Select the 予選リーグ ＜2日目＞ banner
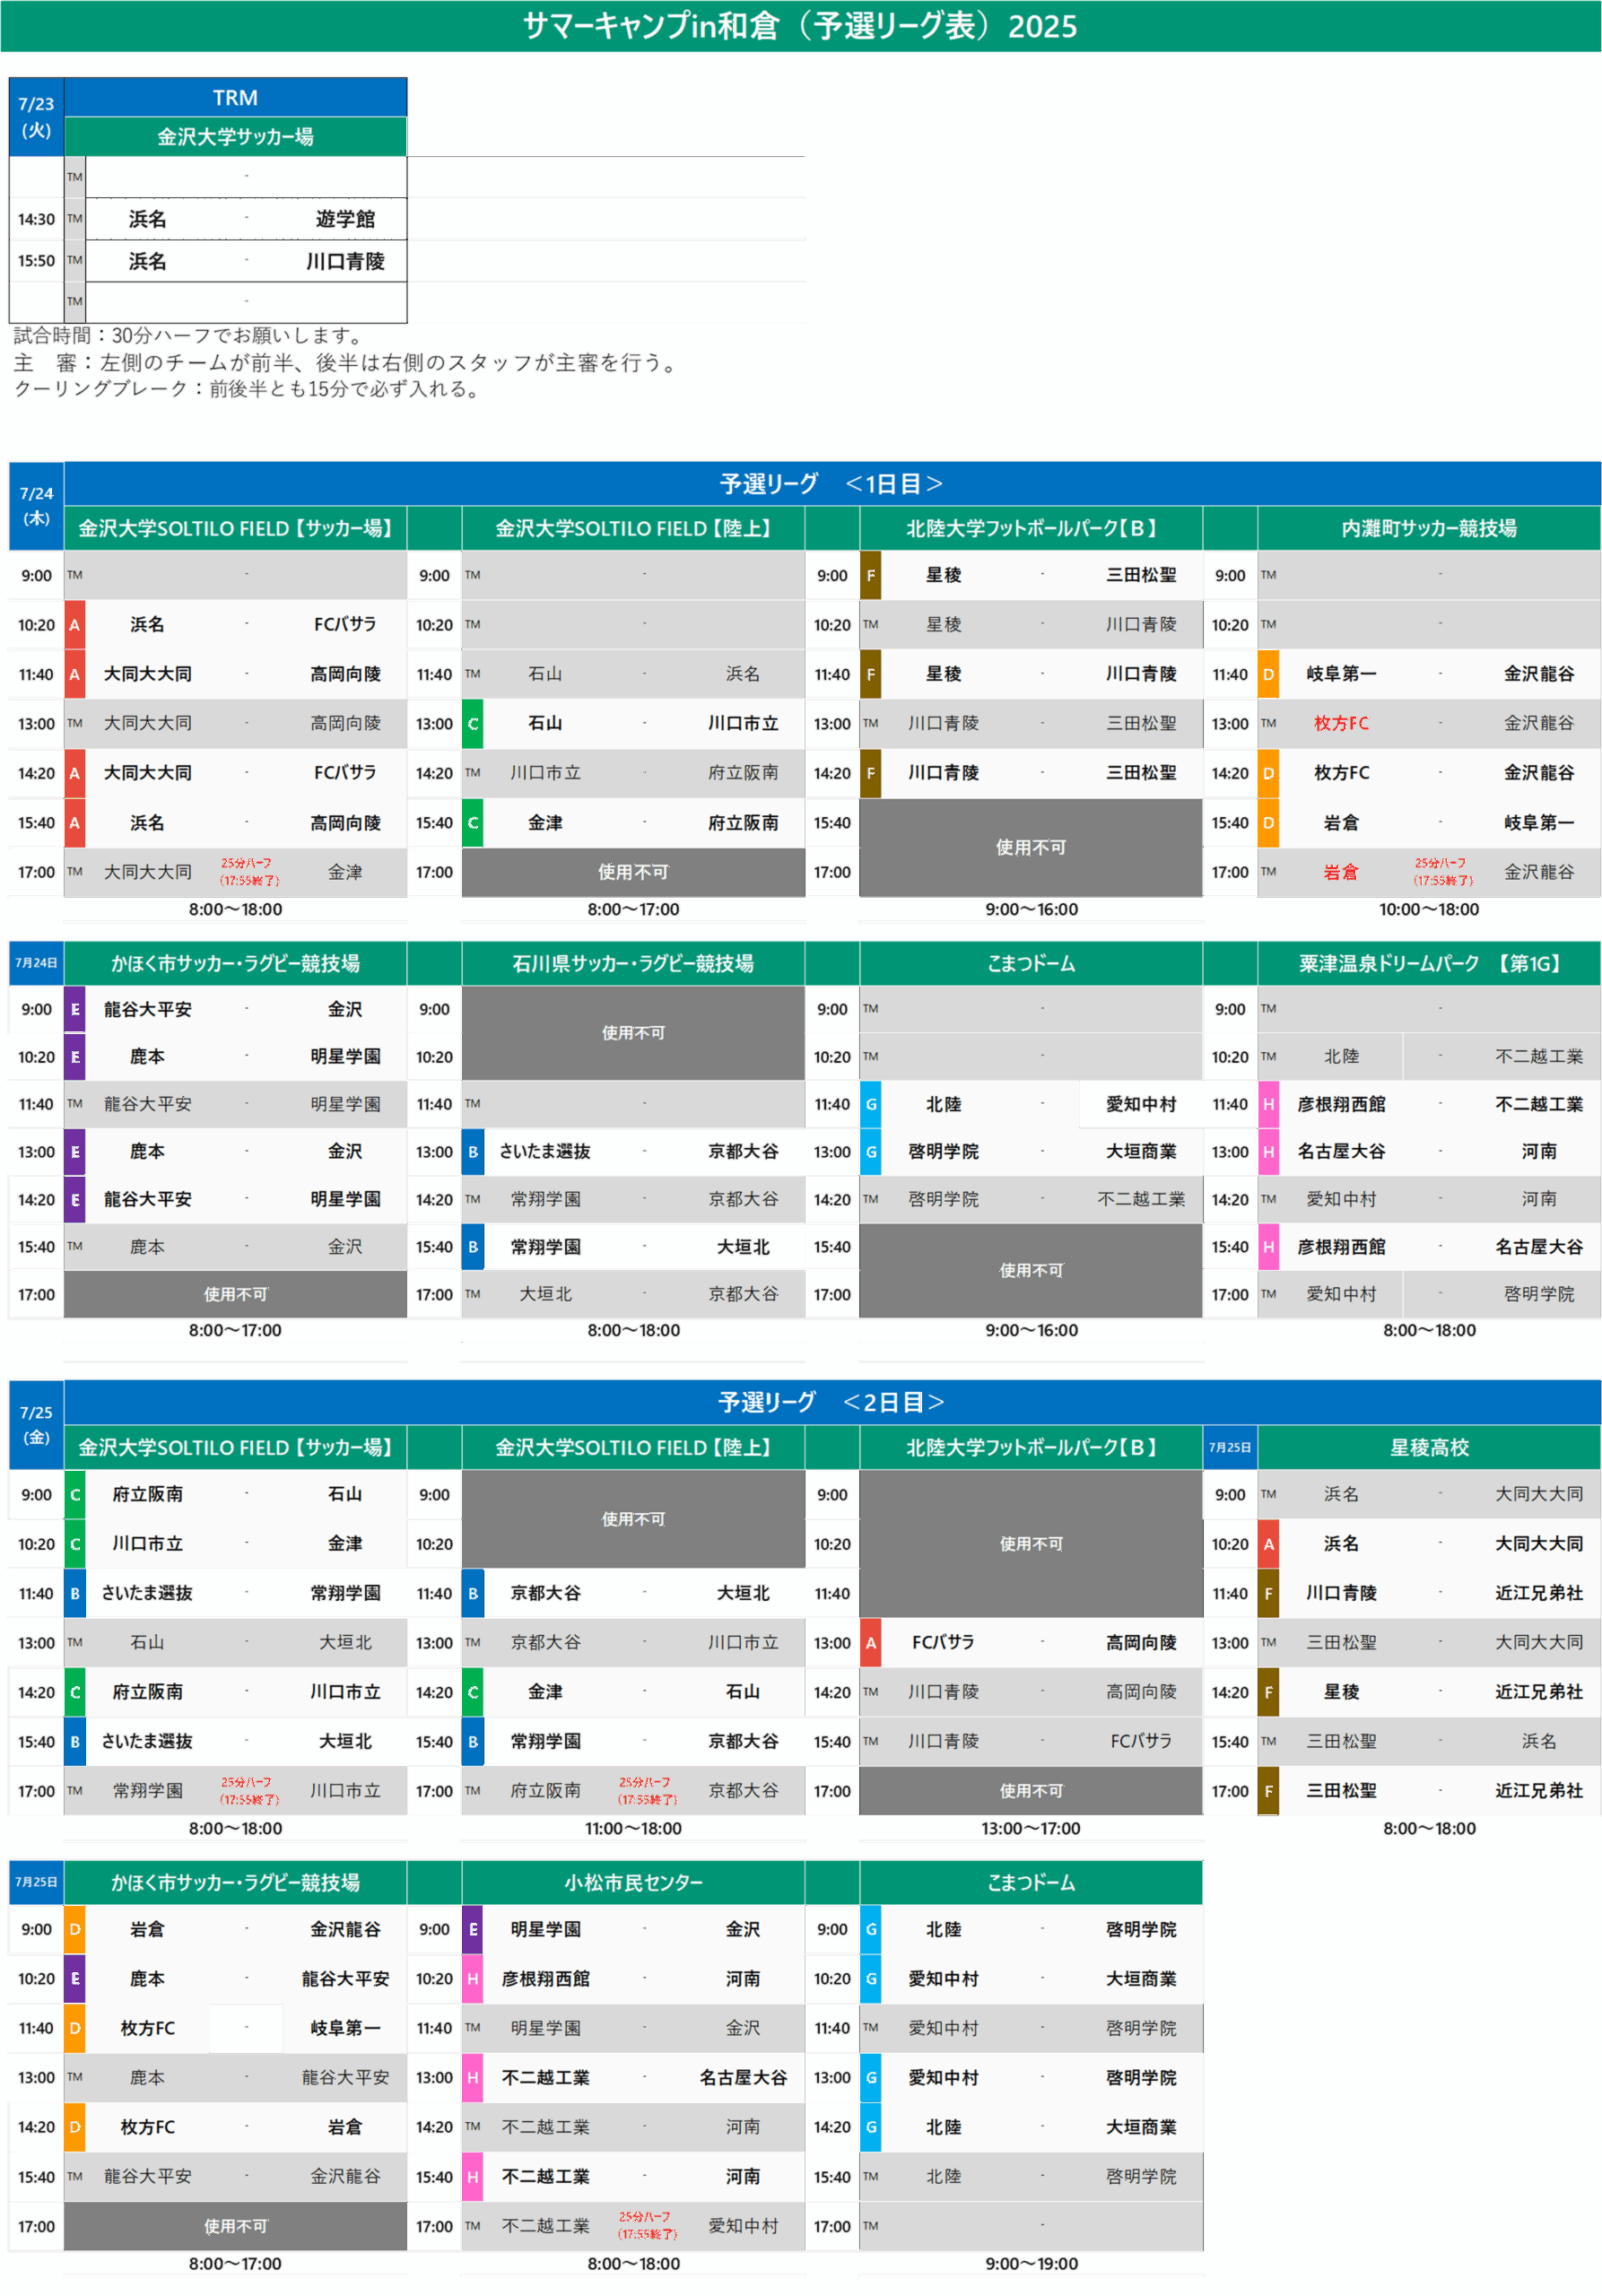 [832, 1402]
